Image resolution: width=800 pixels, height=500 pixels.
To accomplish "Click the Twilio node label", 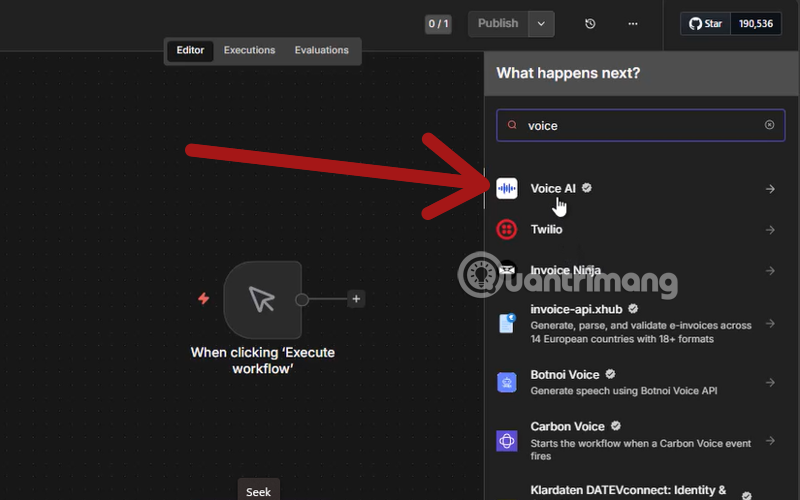I will 546,229.
